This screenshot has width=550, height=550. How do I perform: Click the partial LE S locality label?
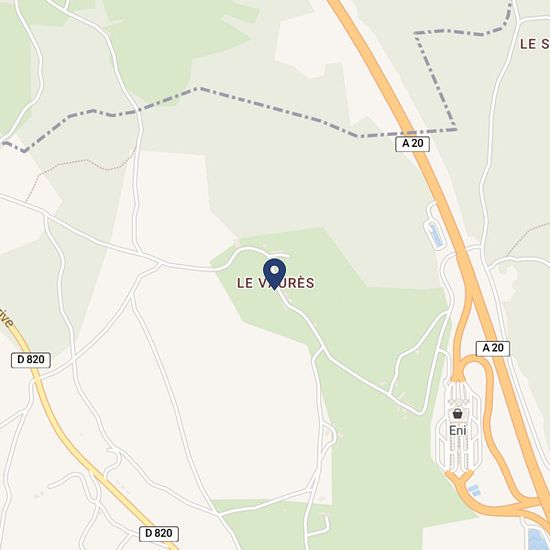[x=535, y=44]
